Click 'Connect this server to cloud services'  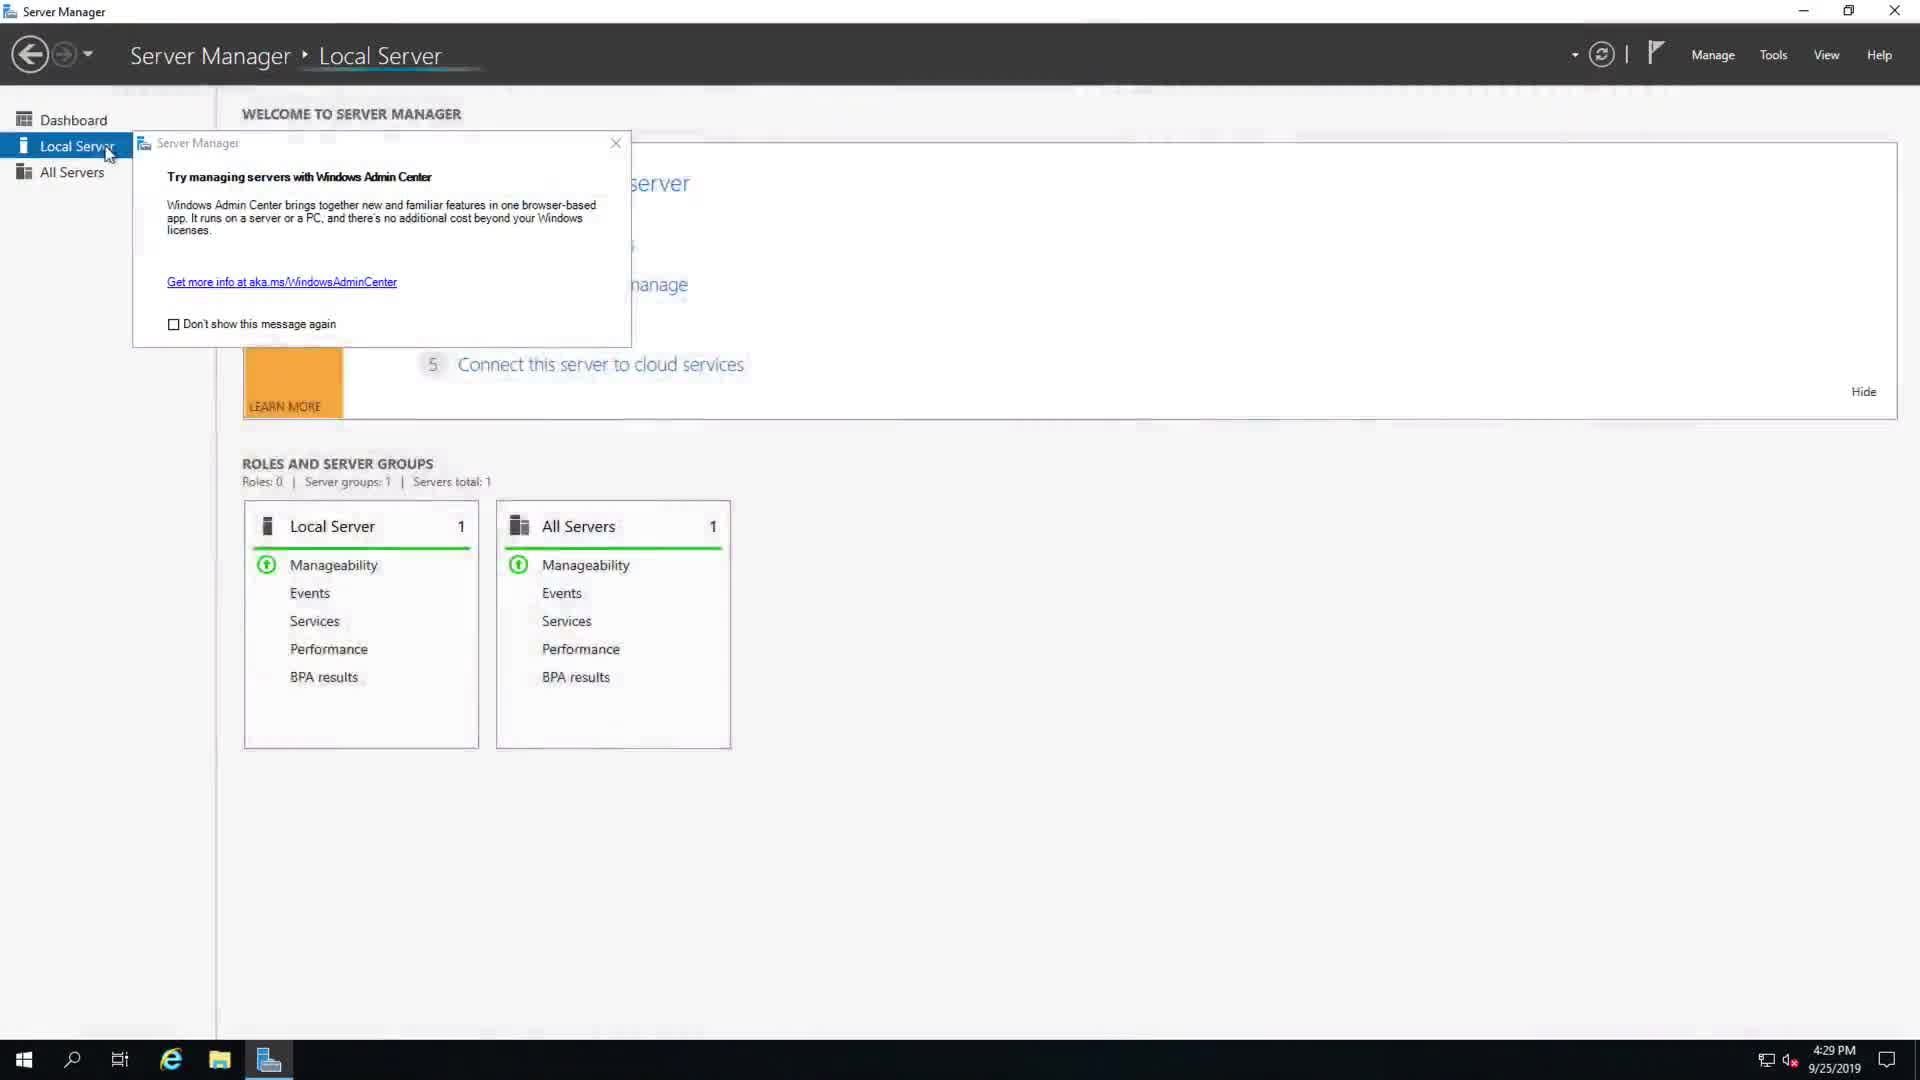[600, 365]
